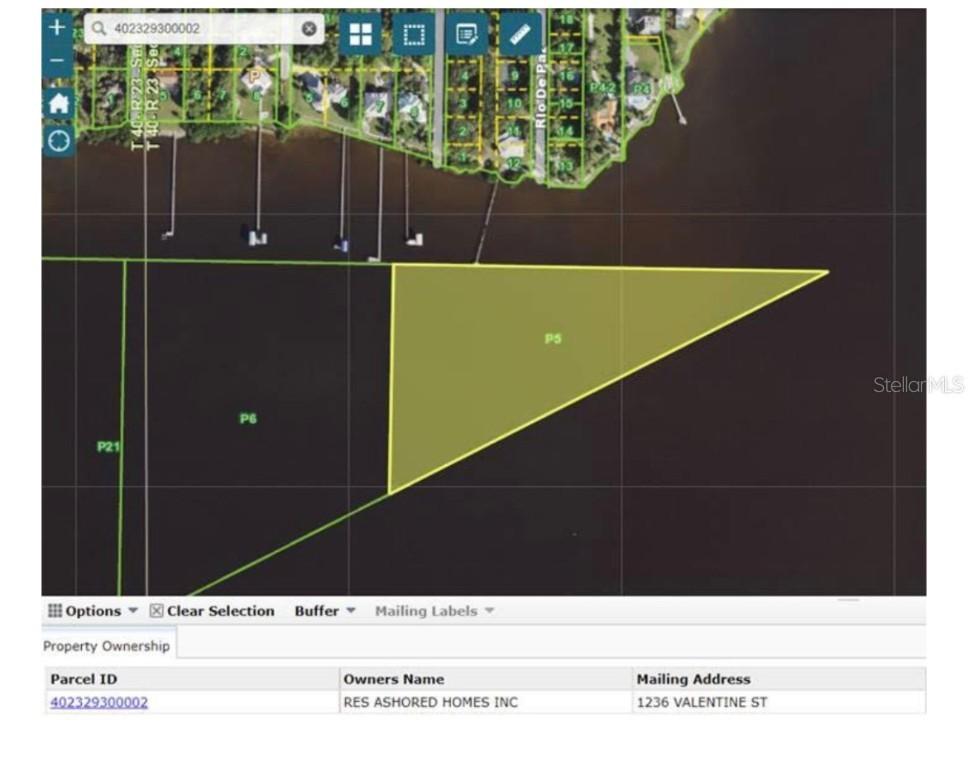Select the P6 parcel on the map

[x=249, y=418]
